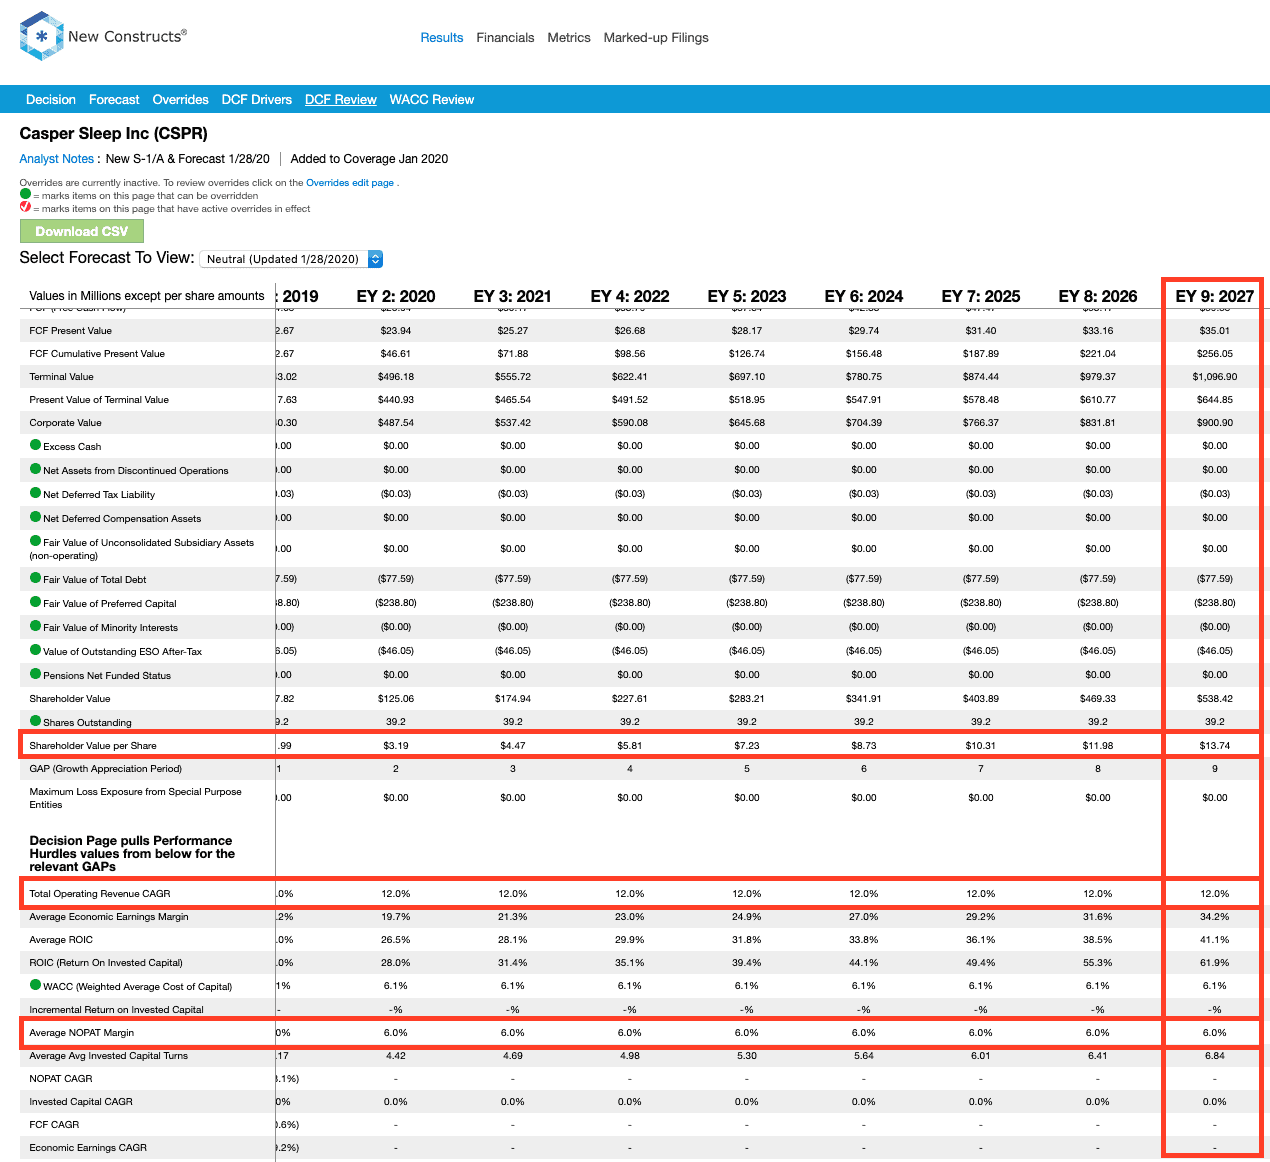Click the Casper Sleep Inc (CSPR) heading
Screen dimensions: 1270x1162
click(114, 134)
